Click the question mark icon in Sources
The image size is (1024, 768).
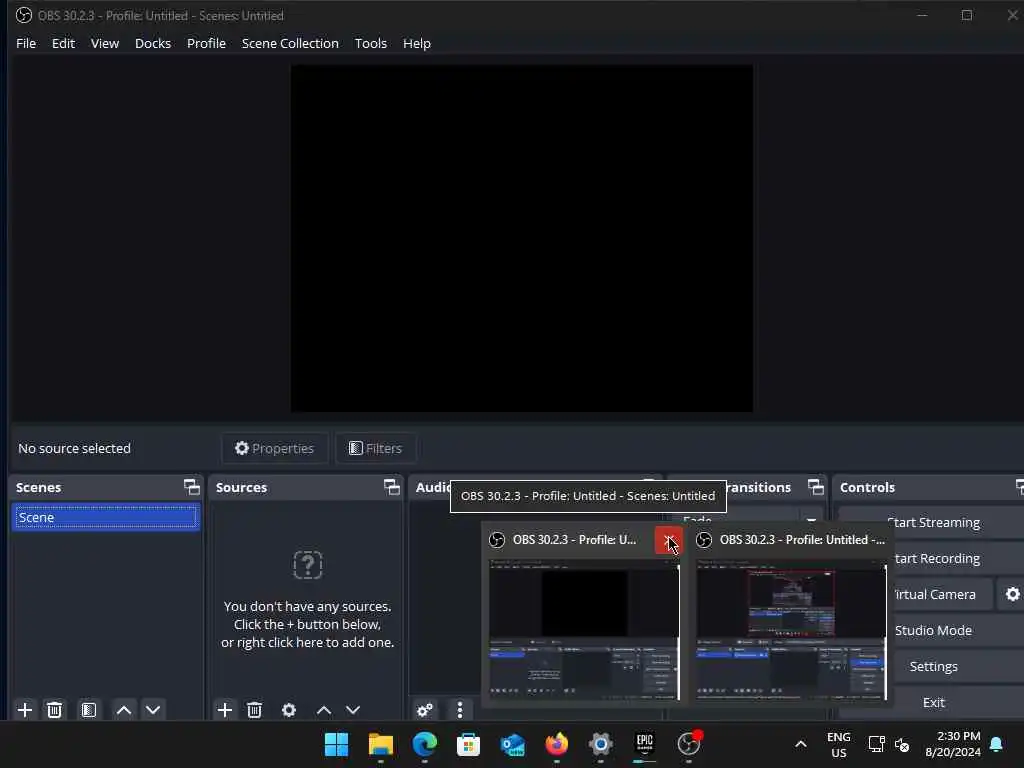pyautogui.click(x=308, y=565)
